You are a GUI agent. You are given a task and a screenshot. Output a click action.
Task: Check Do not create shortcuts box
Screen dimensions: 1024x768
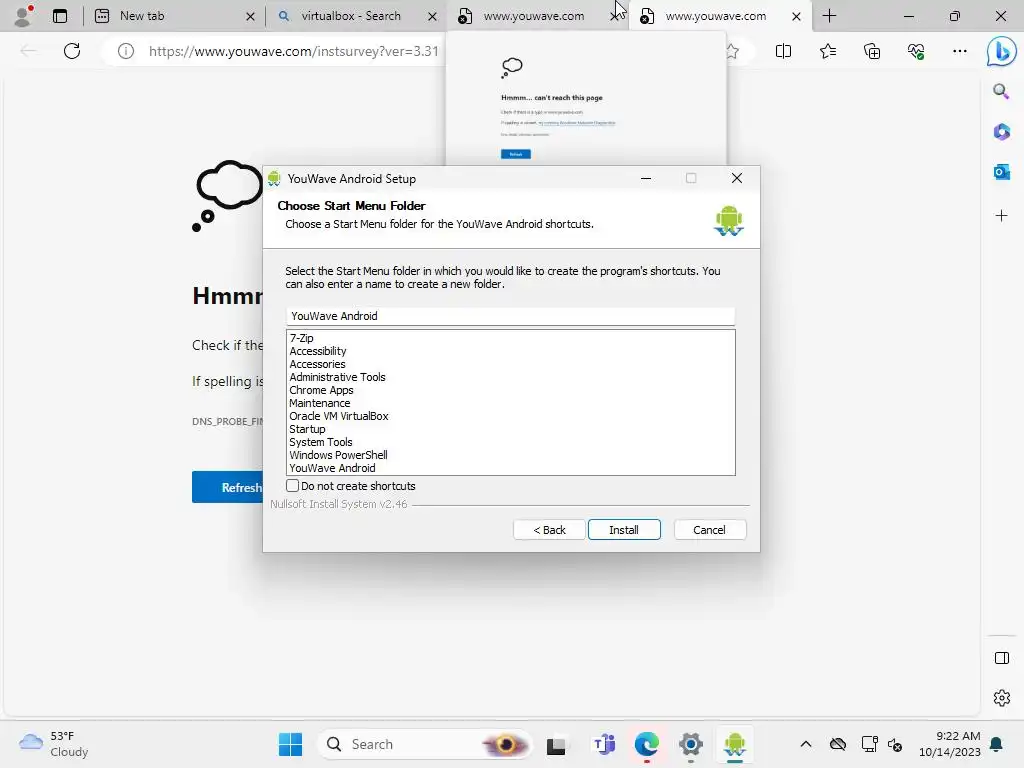point(293,485)
